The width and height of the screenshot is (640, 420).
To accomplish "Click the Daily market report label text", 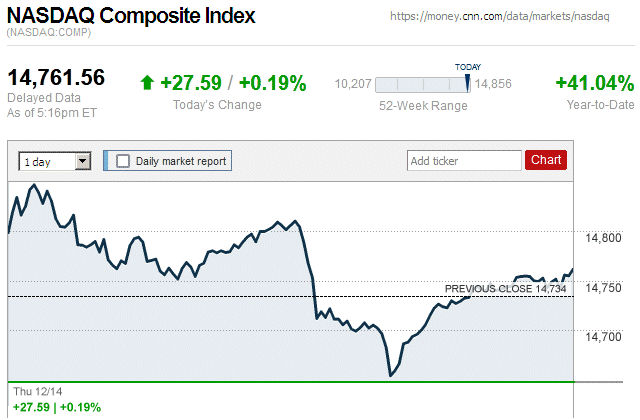I will [181, 161].
